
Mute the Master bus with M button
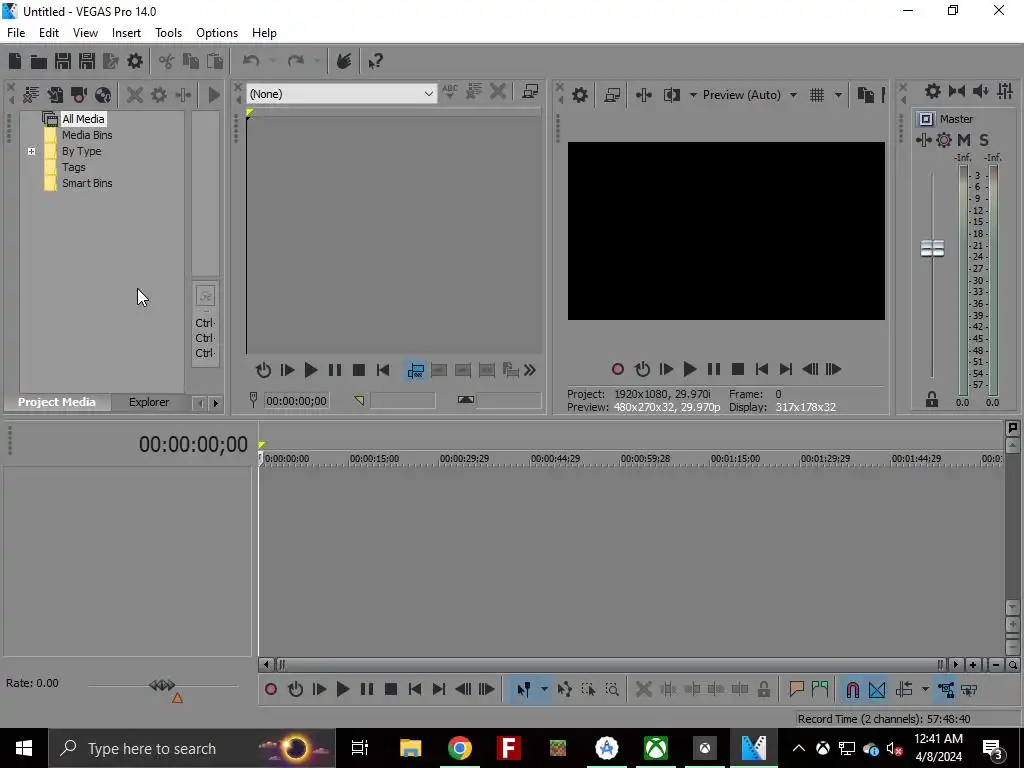tap(964, 140)
